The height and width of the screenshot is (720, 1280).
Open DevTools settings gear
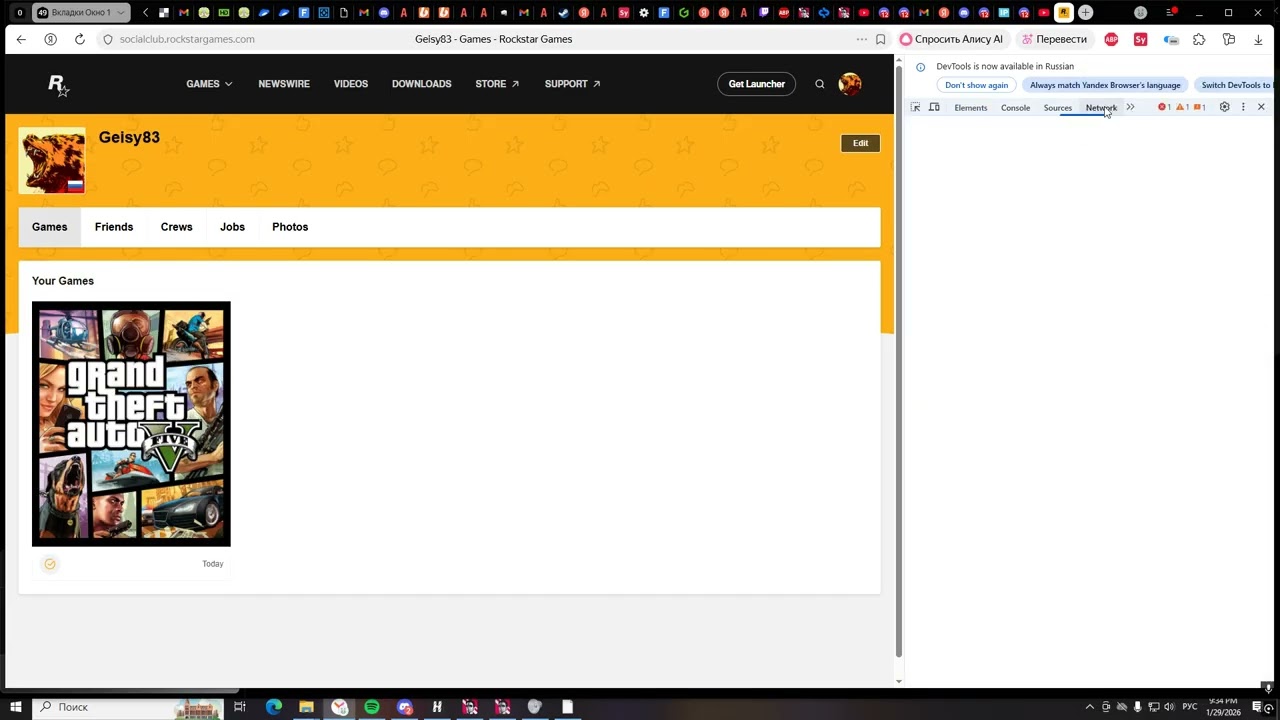click(x=1224, y=107)
